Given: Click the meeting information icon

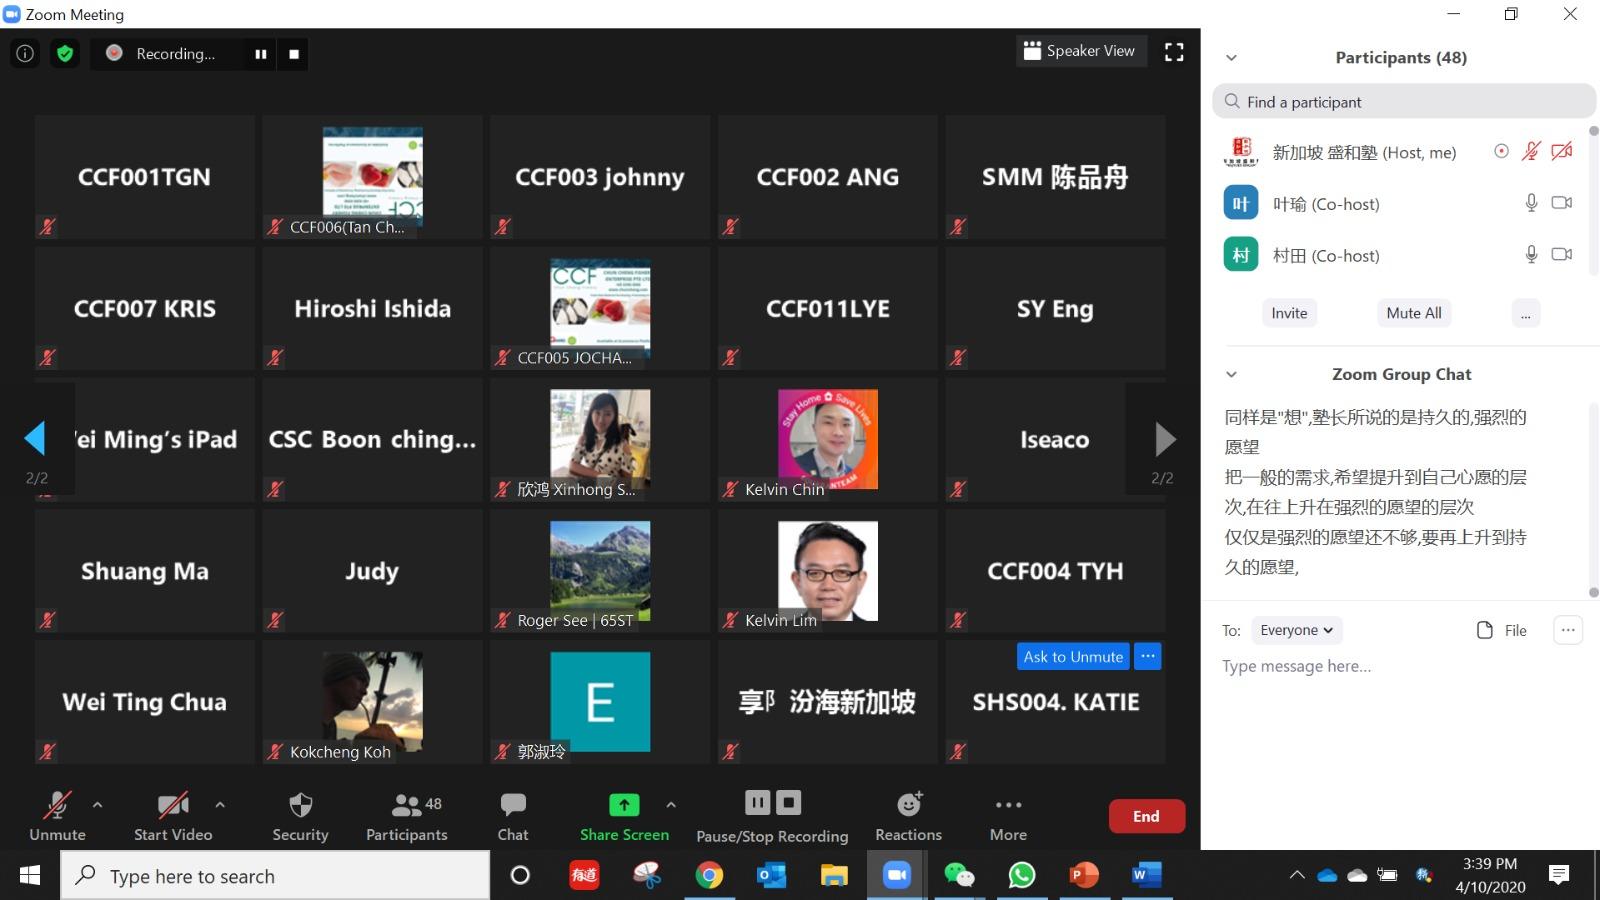Looking at the screenshot, I should tap(25, 54).
